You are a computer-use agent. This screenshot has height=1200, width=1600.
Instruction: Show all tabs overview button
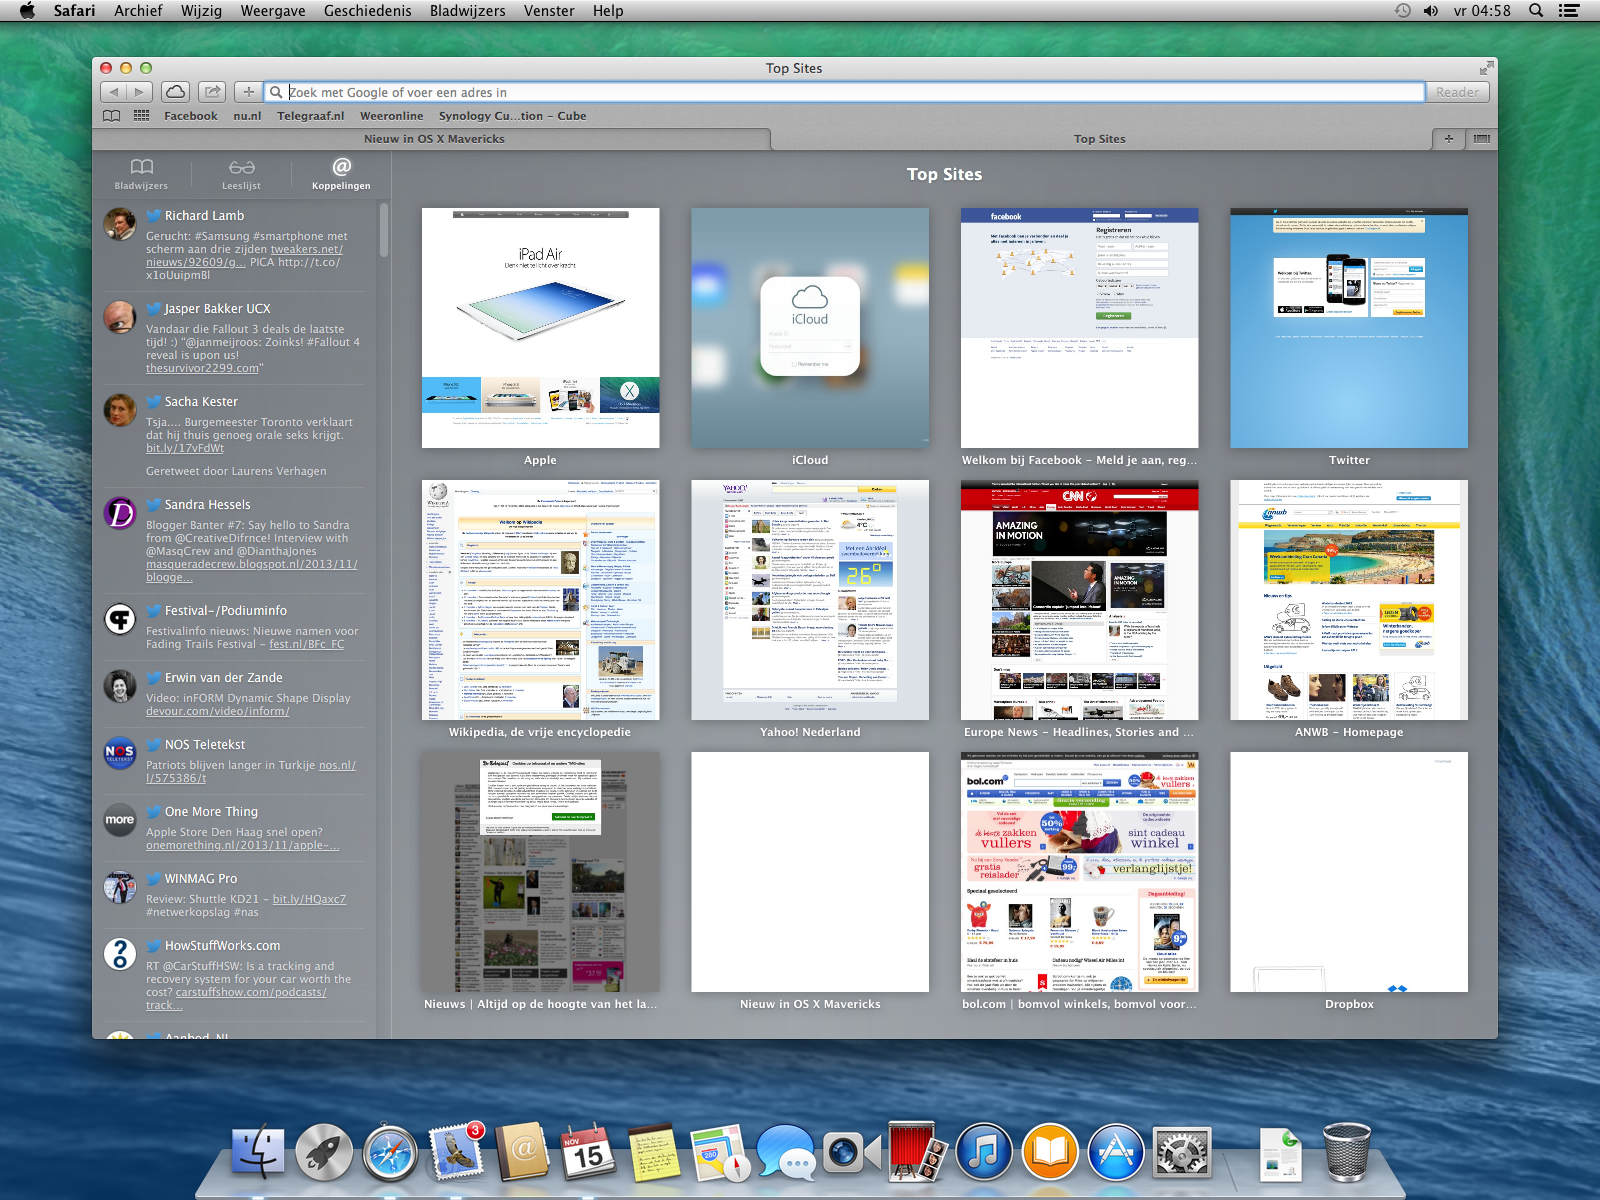pyautogui.click(x=1482, y=139)
